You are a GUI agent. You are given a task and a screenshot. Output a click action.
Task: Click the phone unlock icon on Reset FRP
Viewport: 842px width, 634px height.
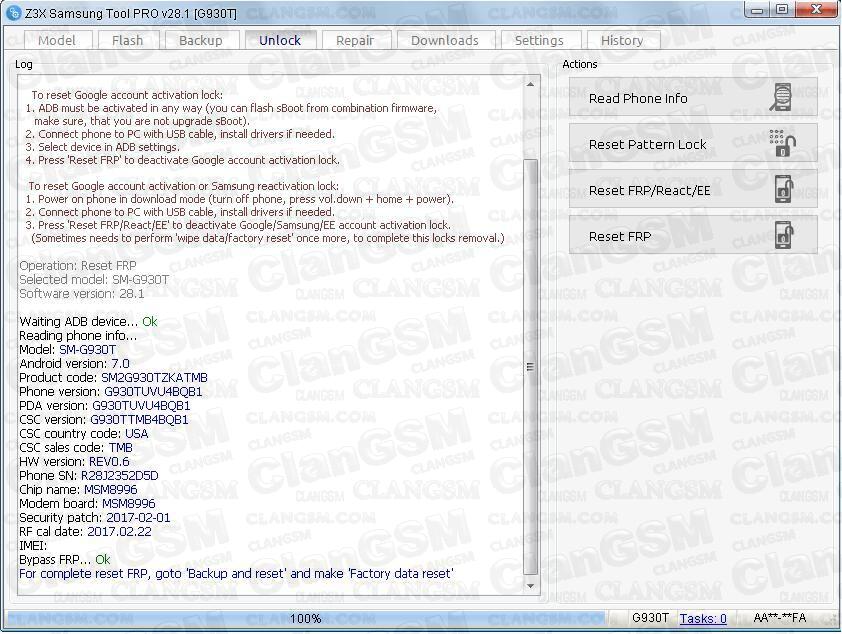click(x=784, y=235)
